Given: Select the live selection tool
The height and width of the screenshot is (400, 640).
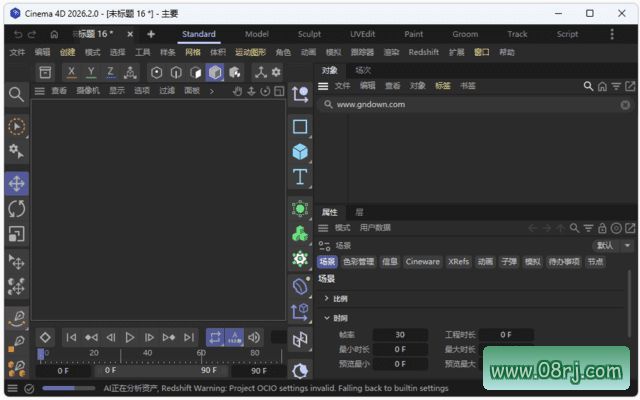Looking at the screenshot, I should [16, 127].
